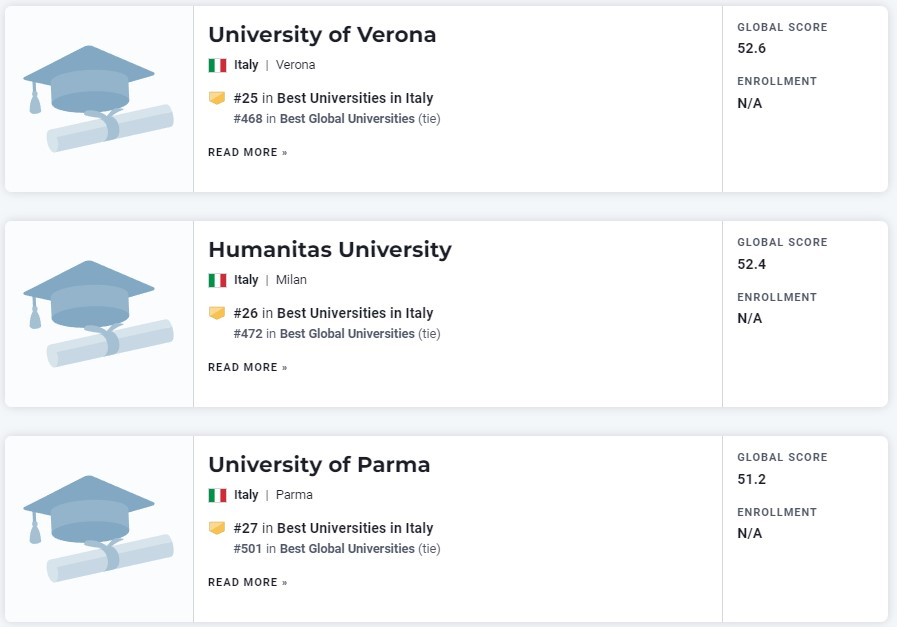The image size is (897, 627).
Task: Click the ranking badge icon beside #25
Action: (x=217, y=98)
